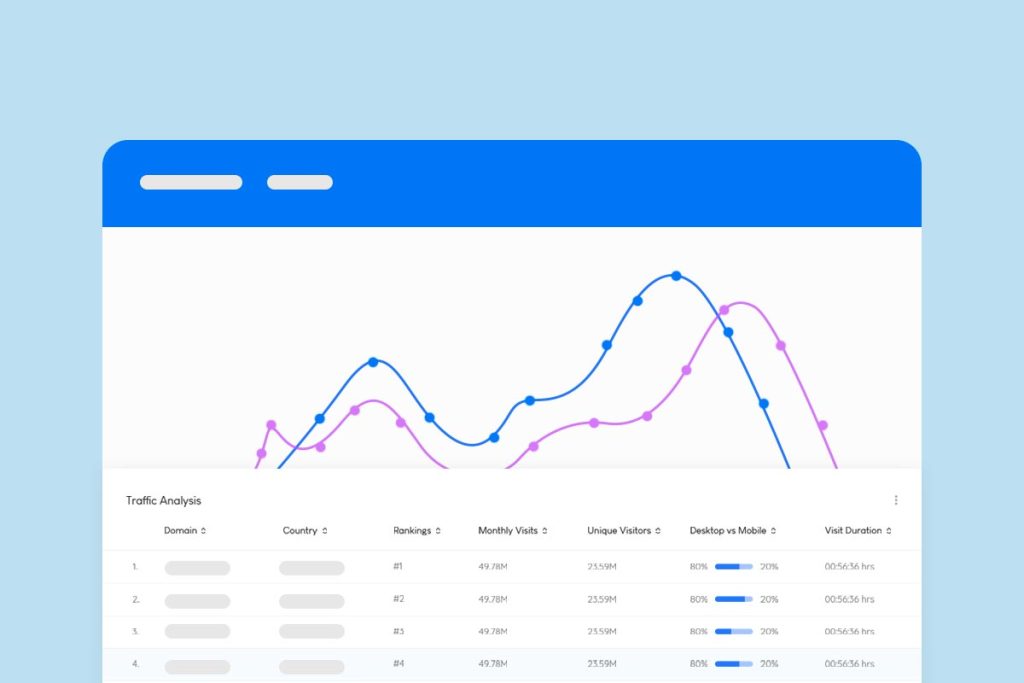The height and width of the screenshot is (683, 1024).
Task: Click the highest blue line peak data point
Action: pos(676,275)
